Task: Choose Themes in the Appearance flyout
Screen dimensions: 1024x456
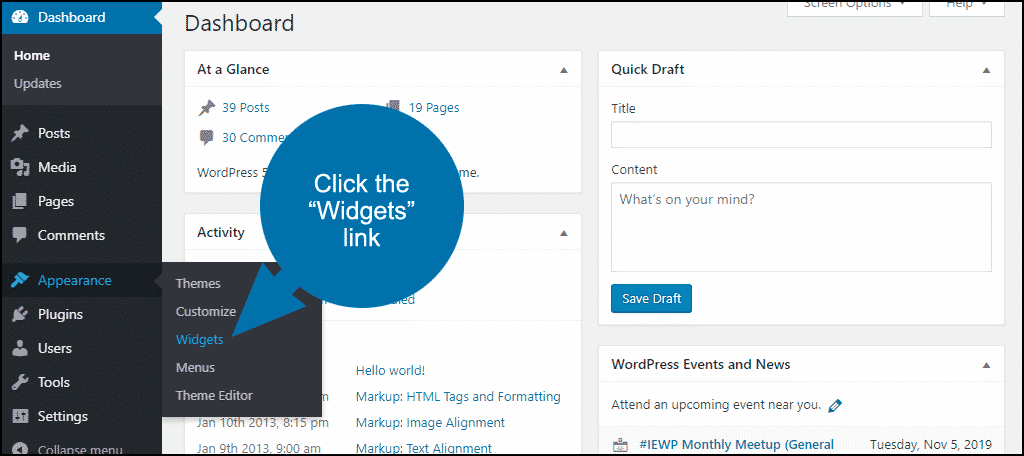Action: tap(198, 284)
